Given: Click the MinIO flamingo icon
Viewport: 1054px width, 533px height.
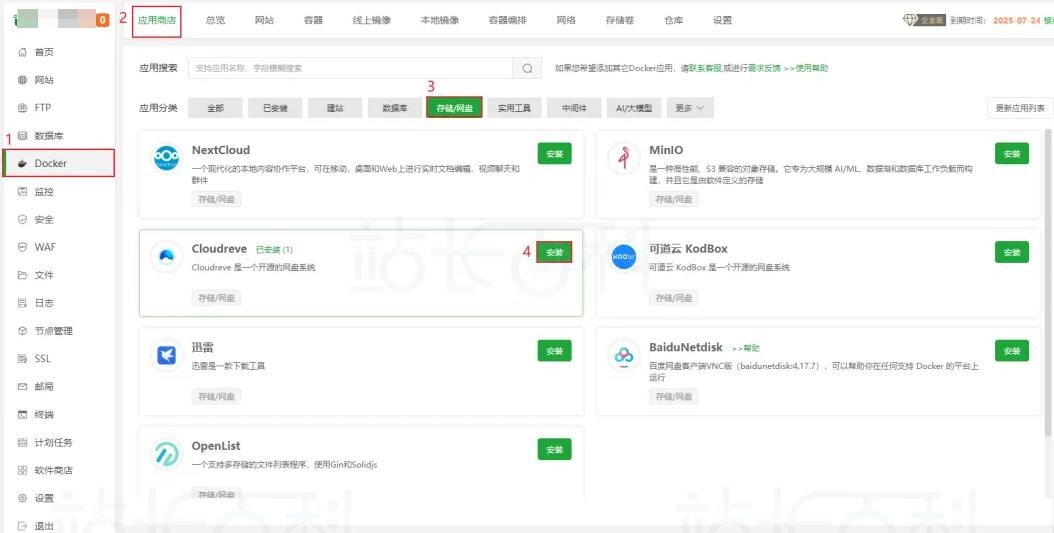Looking at the screenshot, I should pyautogui.click(x=624, y=159).
